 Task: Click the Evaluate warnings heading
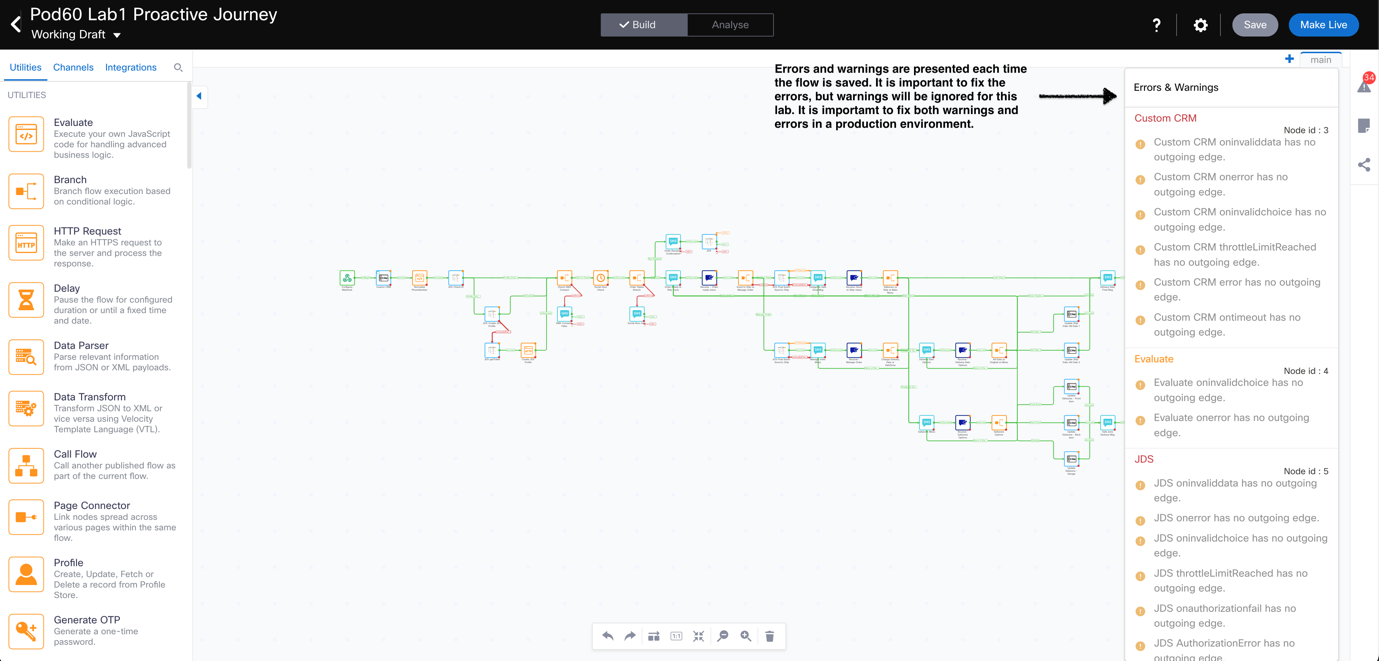[x=1154, y=359]
